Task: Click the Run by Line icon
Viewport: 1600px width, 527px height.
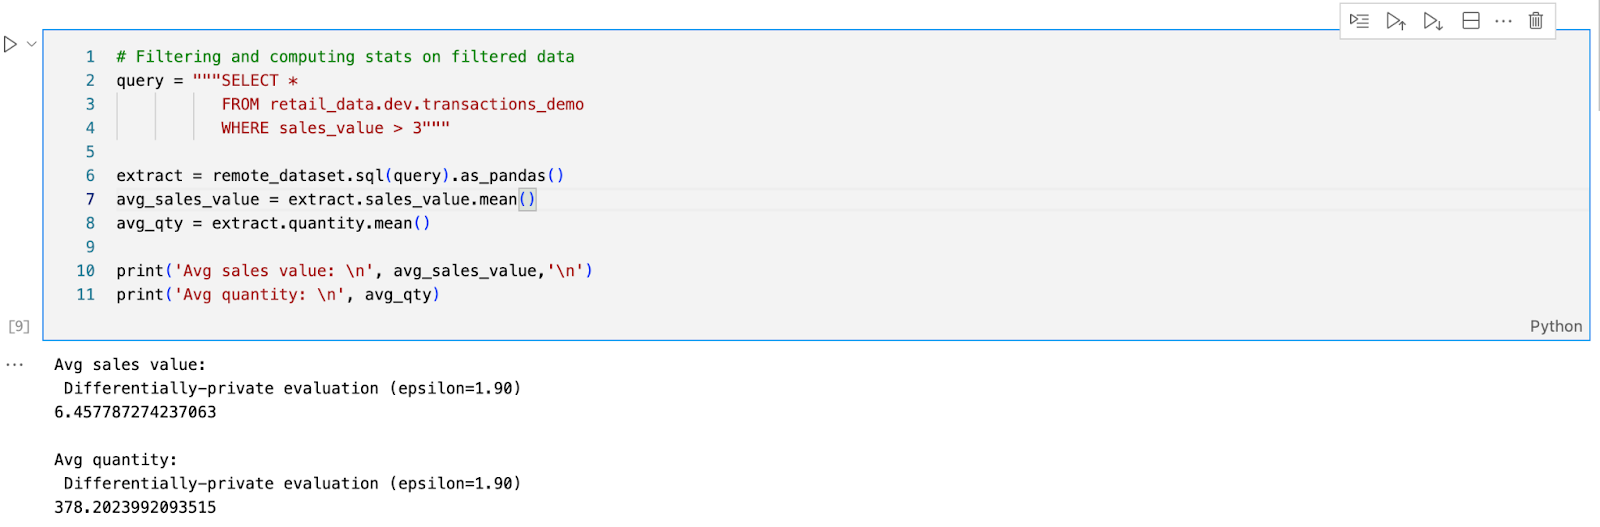Action: point(1359,21)
